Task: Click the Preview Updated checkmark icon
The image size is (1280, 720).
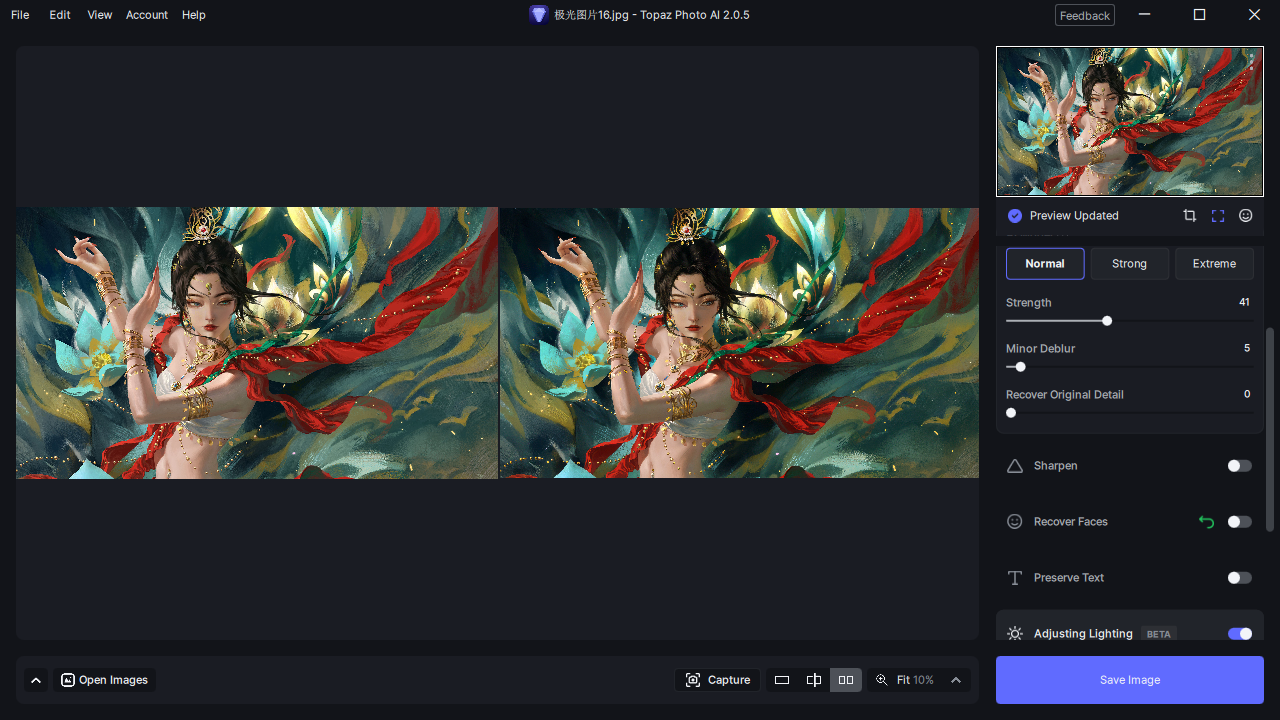Action: click(1015, 216)
